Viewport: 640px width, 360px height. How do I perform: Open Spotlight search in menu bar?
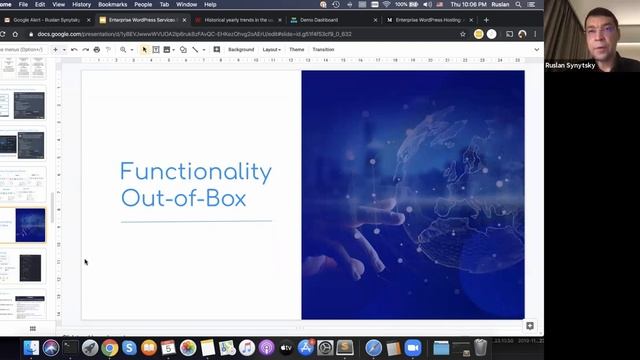tap(518, 4)
